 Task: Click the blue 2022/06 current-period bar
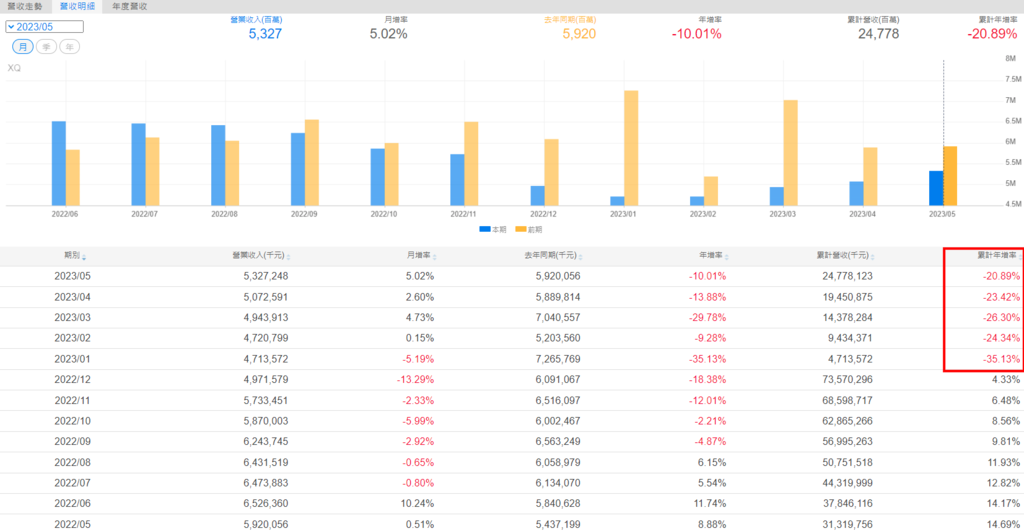click(59, 163)
